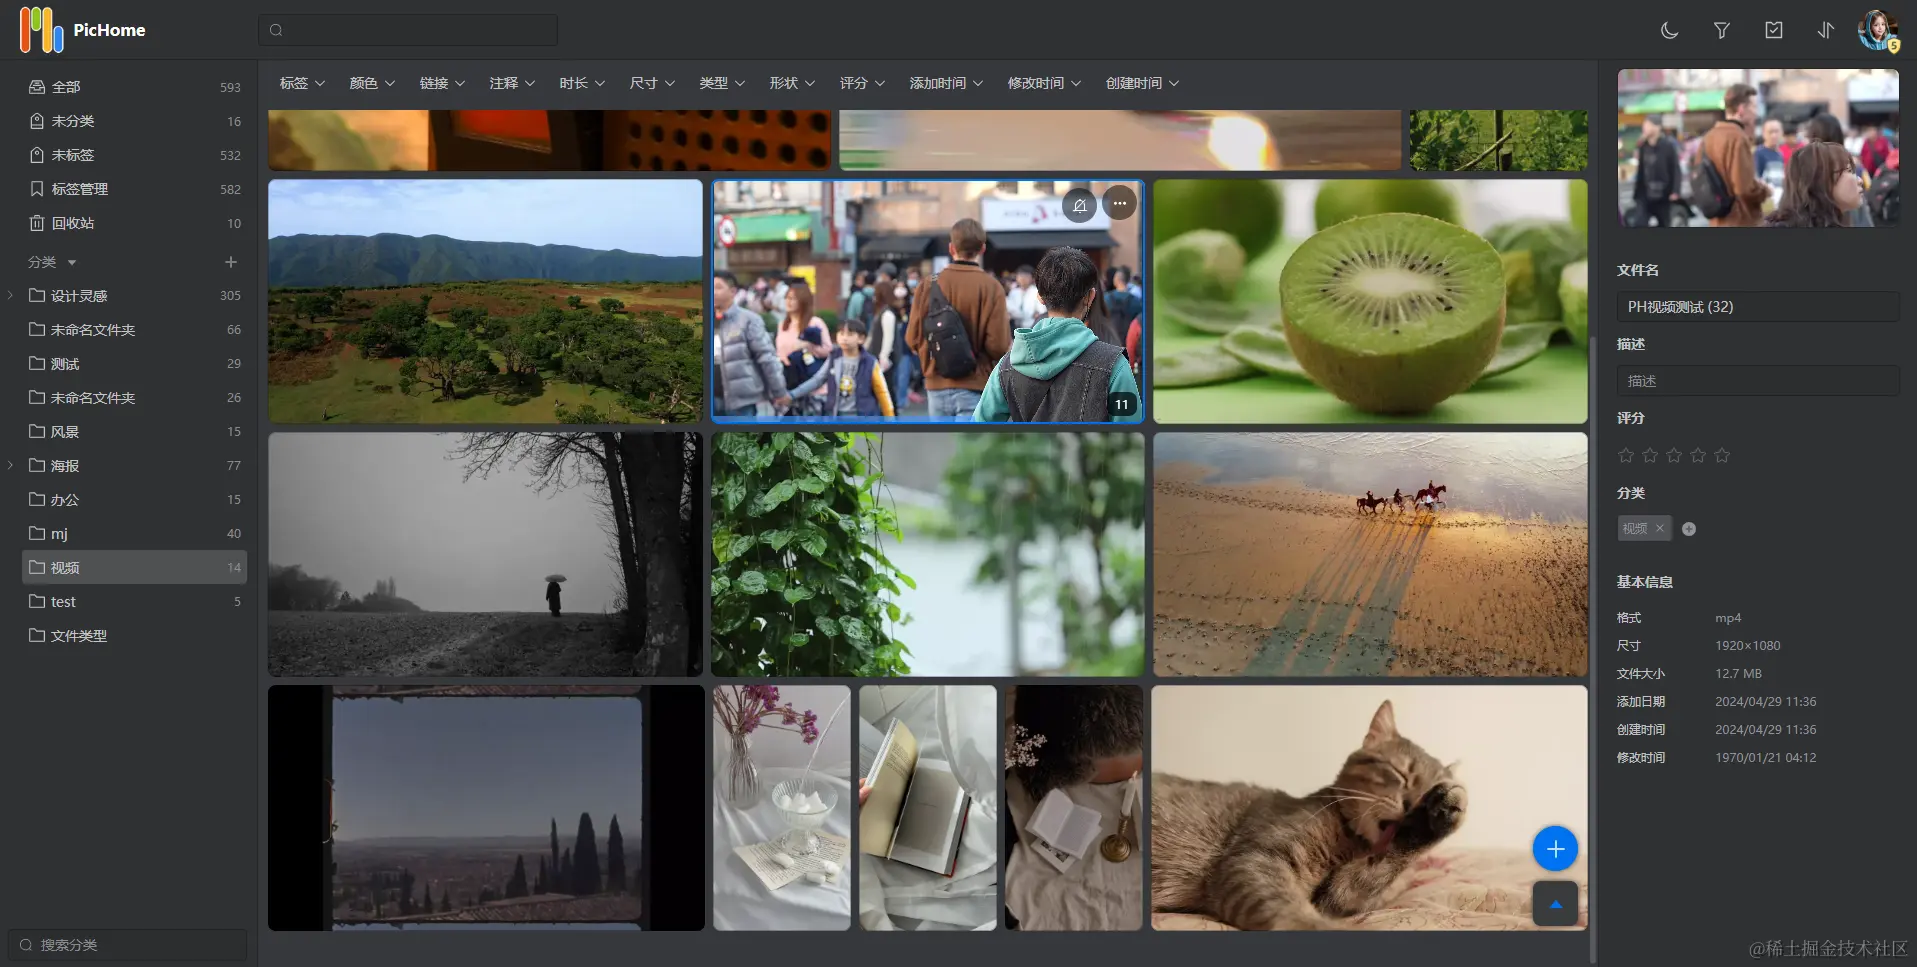
Task: Open the 时长 filter dropdown
Action: click(582, 83)
